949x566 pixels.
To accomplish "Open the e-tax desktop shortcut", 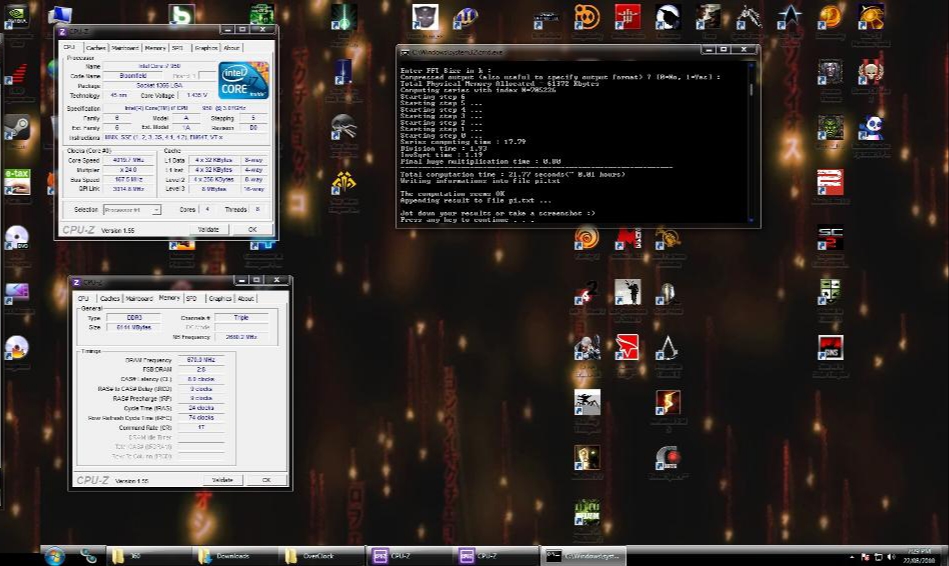I will coord(17,182).
